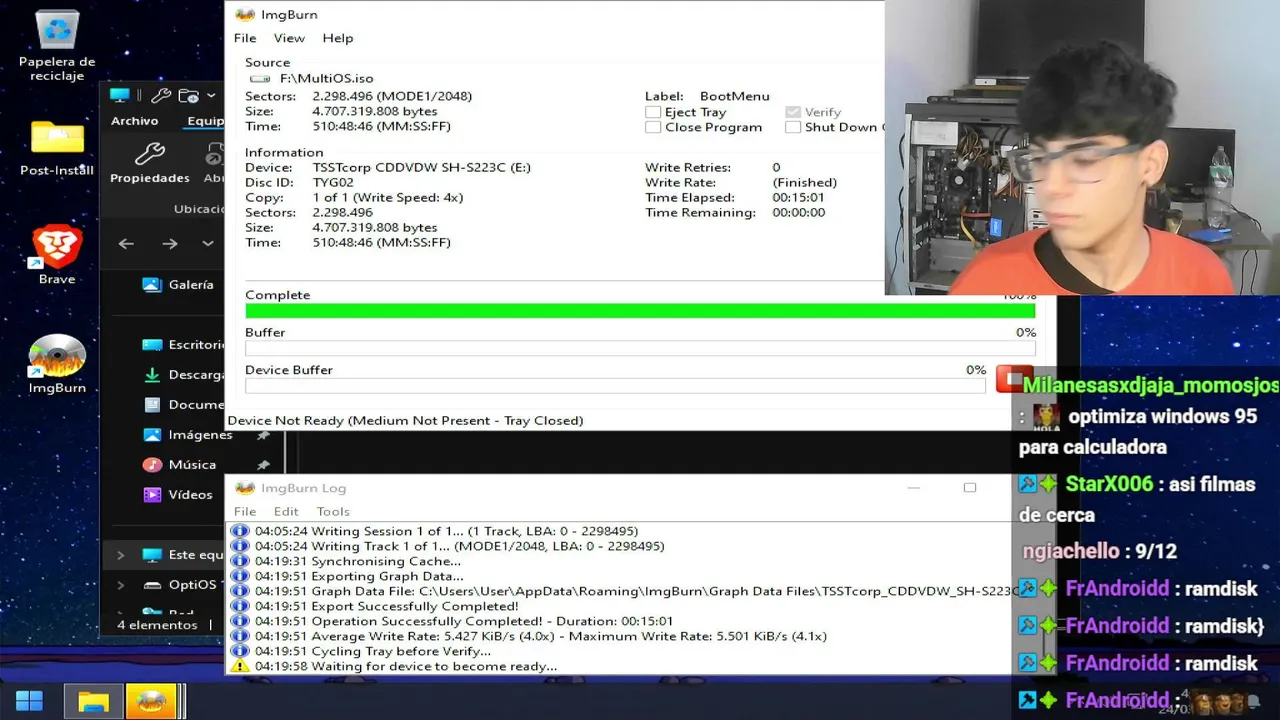Click the ImgBurn taskbar button

[151, 701]
